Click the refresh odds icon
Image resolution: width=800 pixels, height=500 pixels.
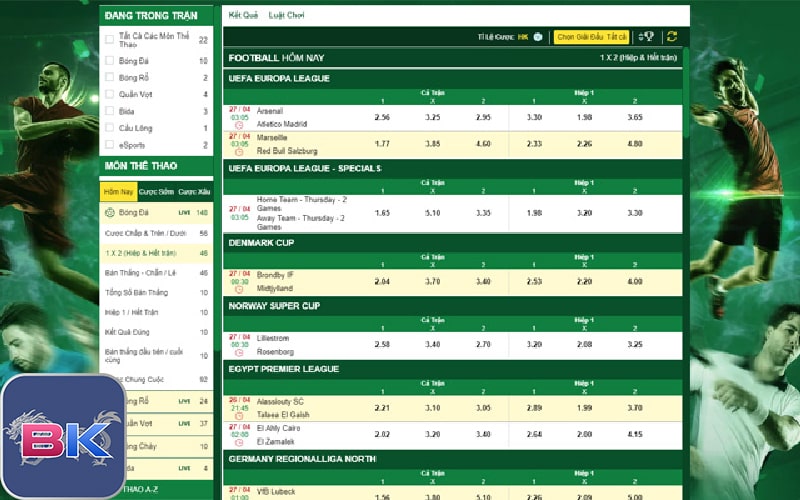pyautogui.click(x=672, y=36)
